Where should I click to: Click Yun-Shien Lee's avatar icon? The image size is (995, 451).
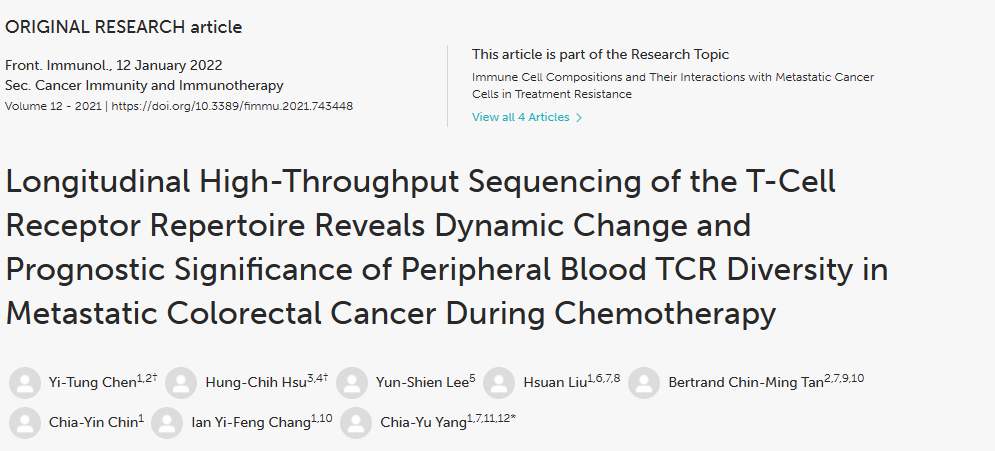pyautogui.click(x=352, y=383)
